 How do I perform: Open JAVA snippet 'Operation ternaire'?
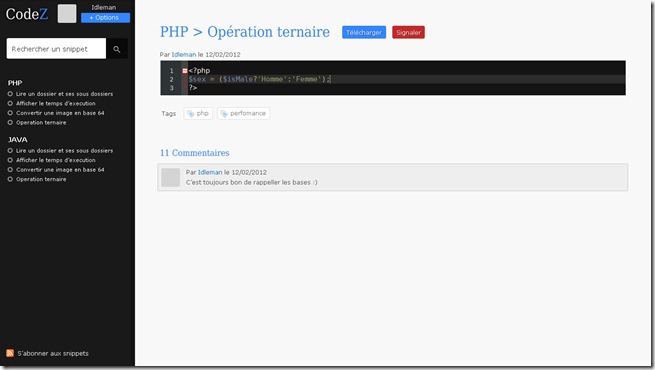coord(41,180)
